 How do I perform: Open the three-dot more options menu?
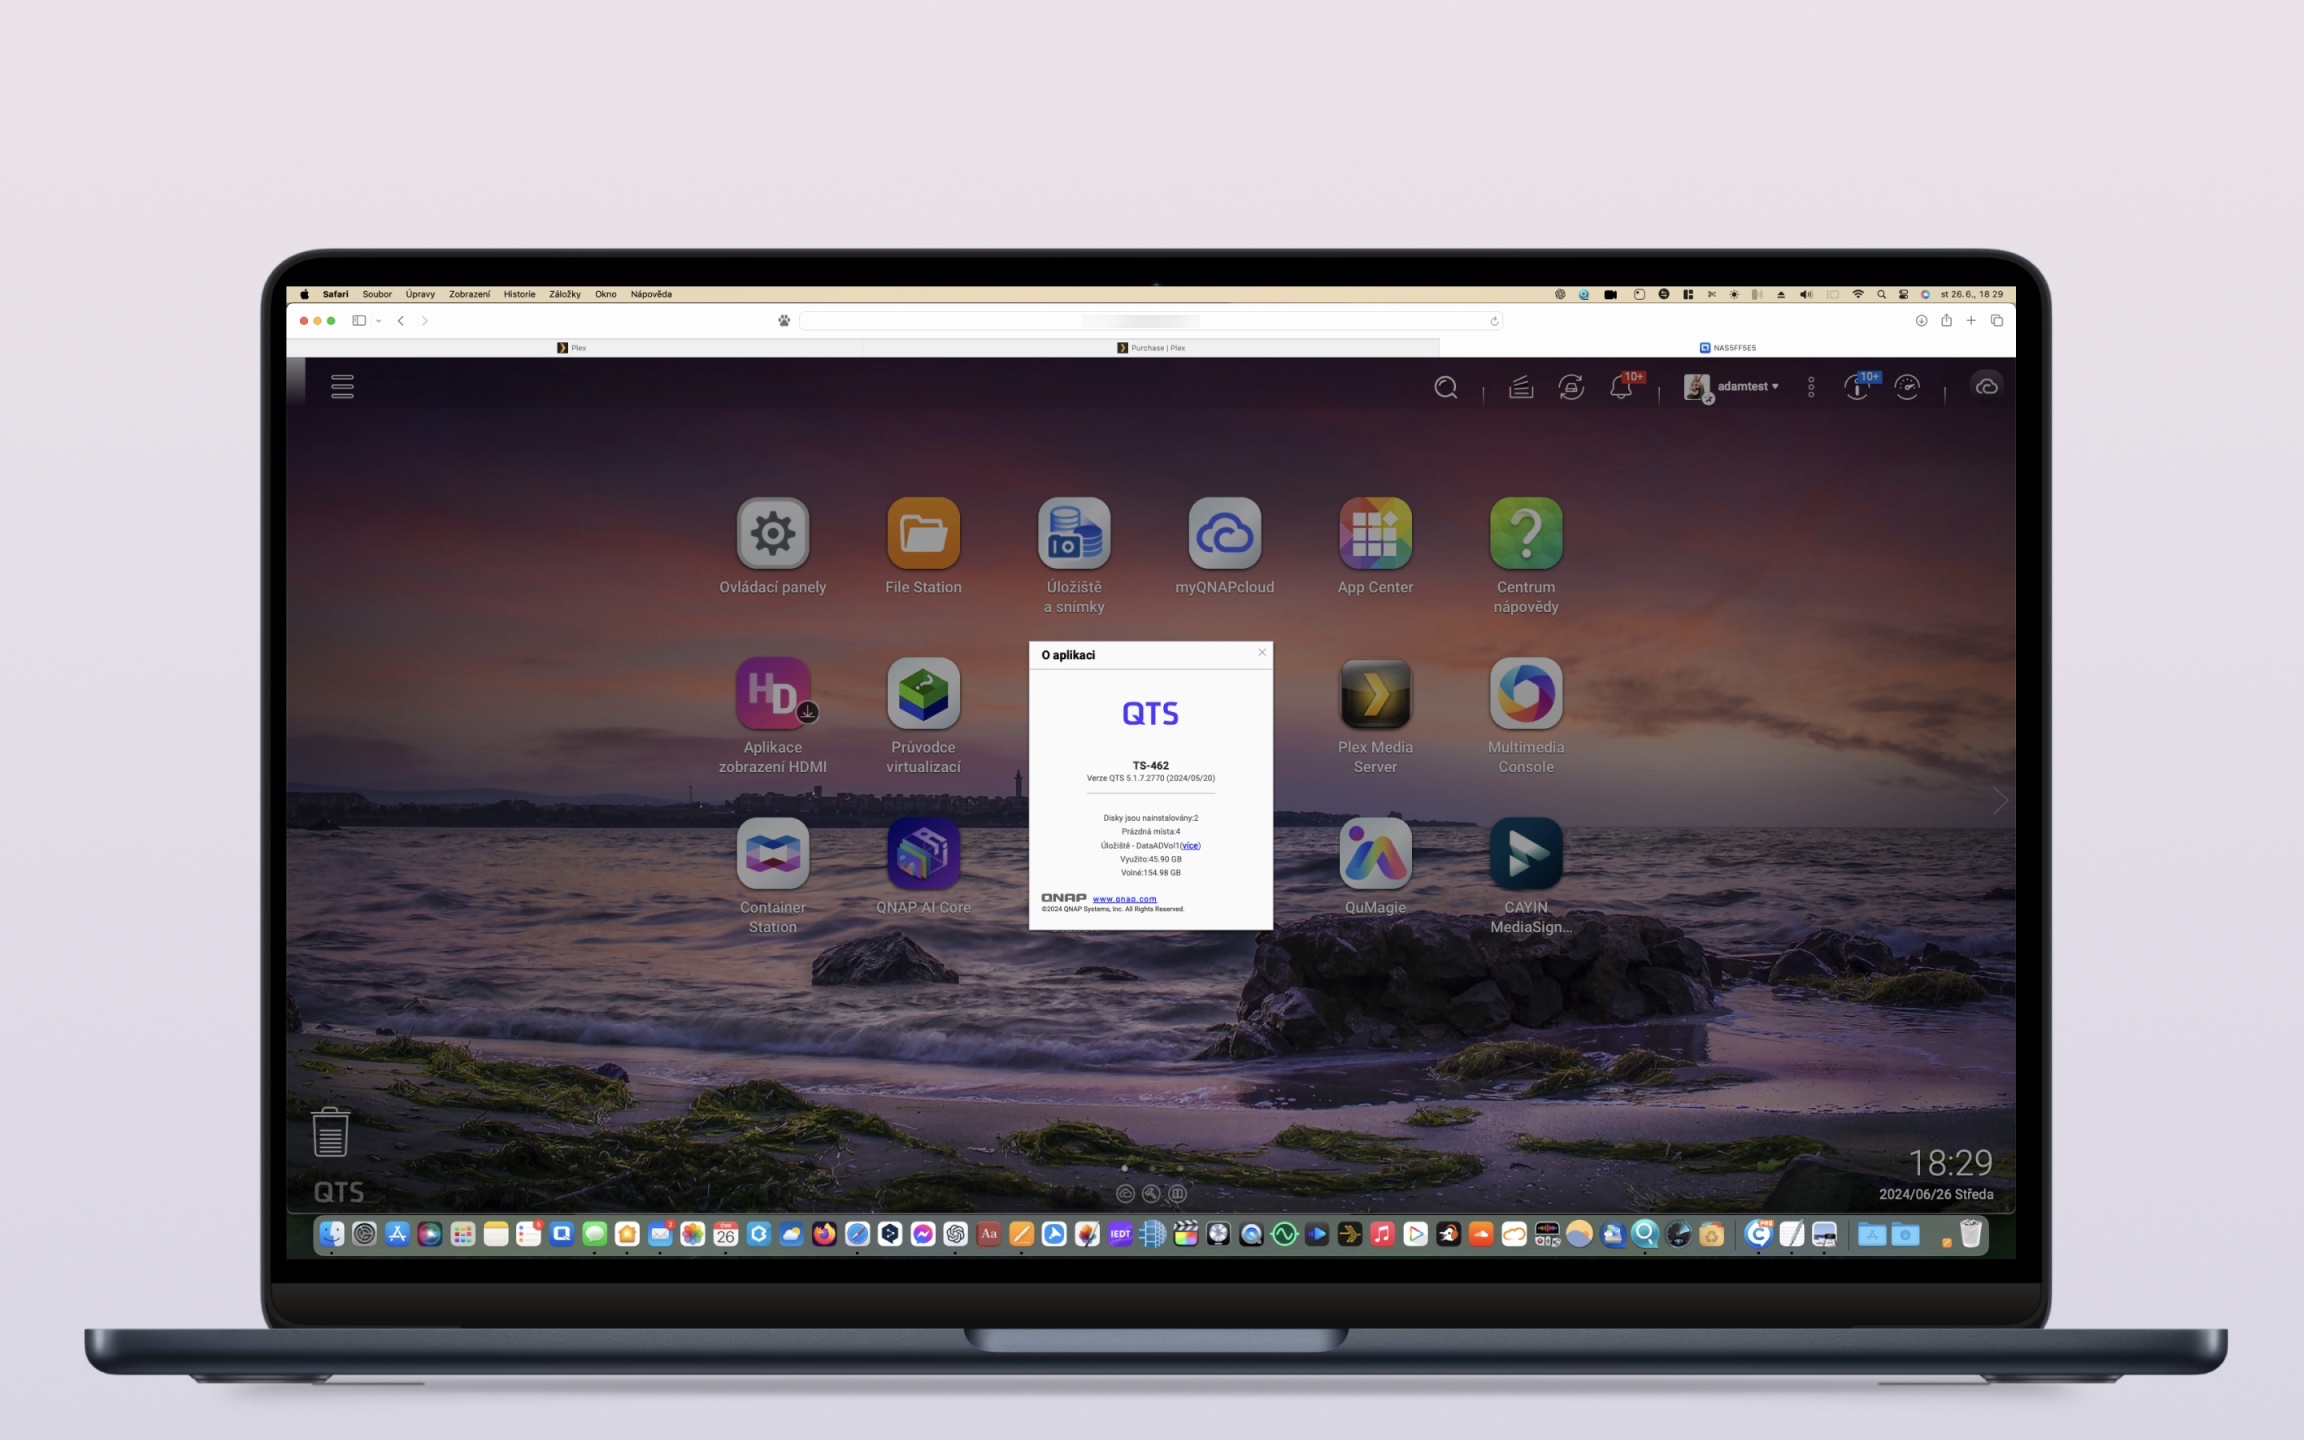tap(1811, 387)
